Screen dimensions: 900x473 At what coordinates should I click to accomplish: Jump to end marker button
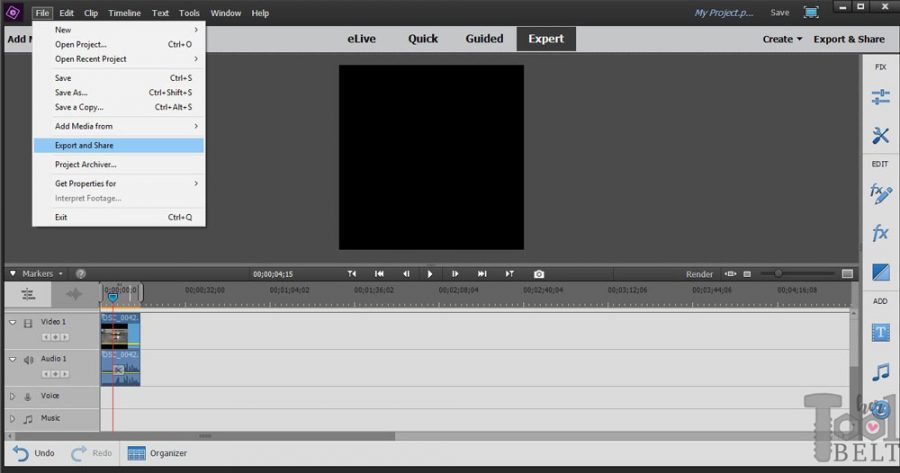(509, 274)
